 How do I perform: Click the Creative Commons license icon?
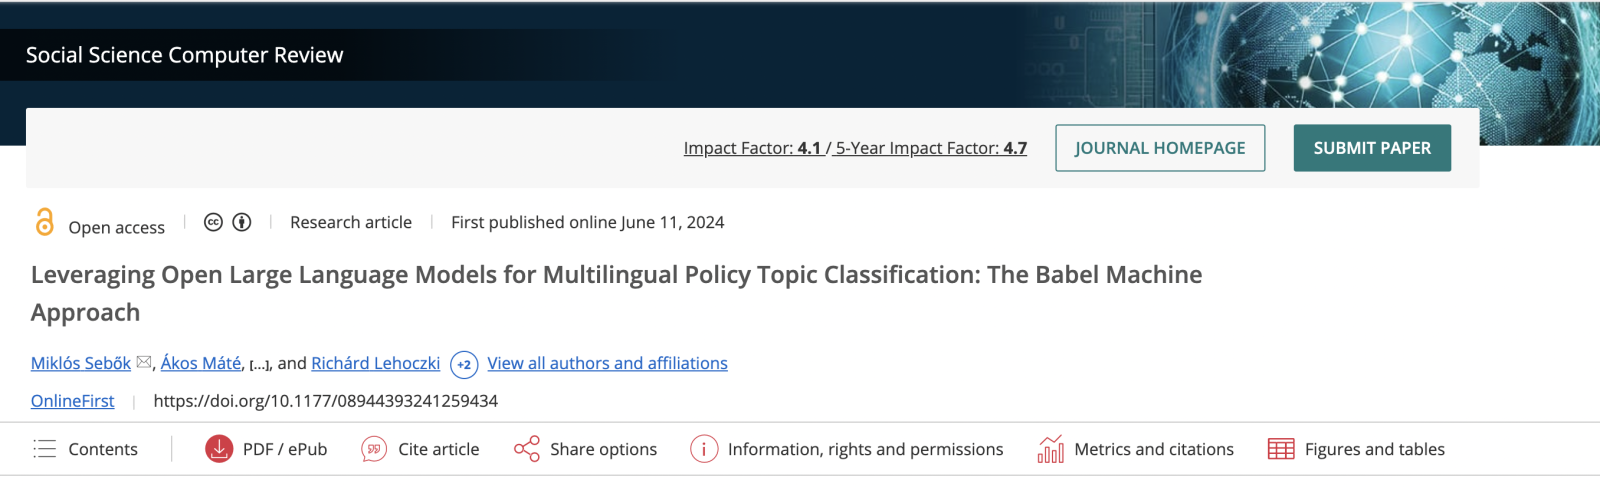[213, 222]
